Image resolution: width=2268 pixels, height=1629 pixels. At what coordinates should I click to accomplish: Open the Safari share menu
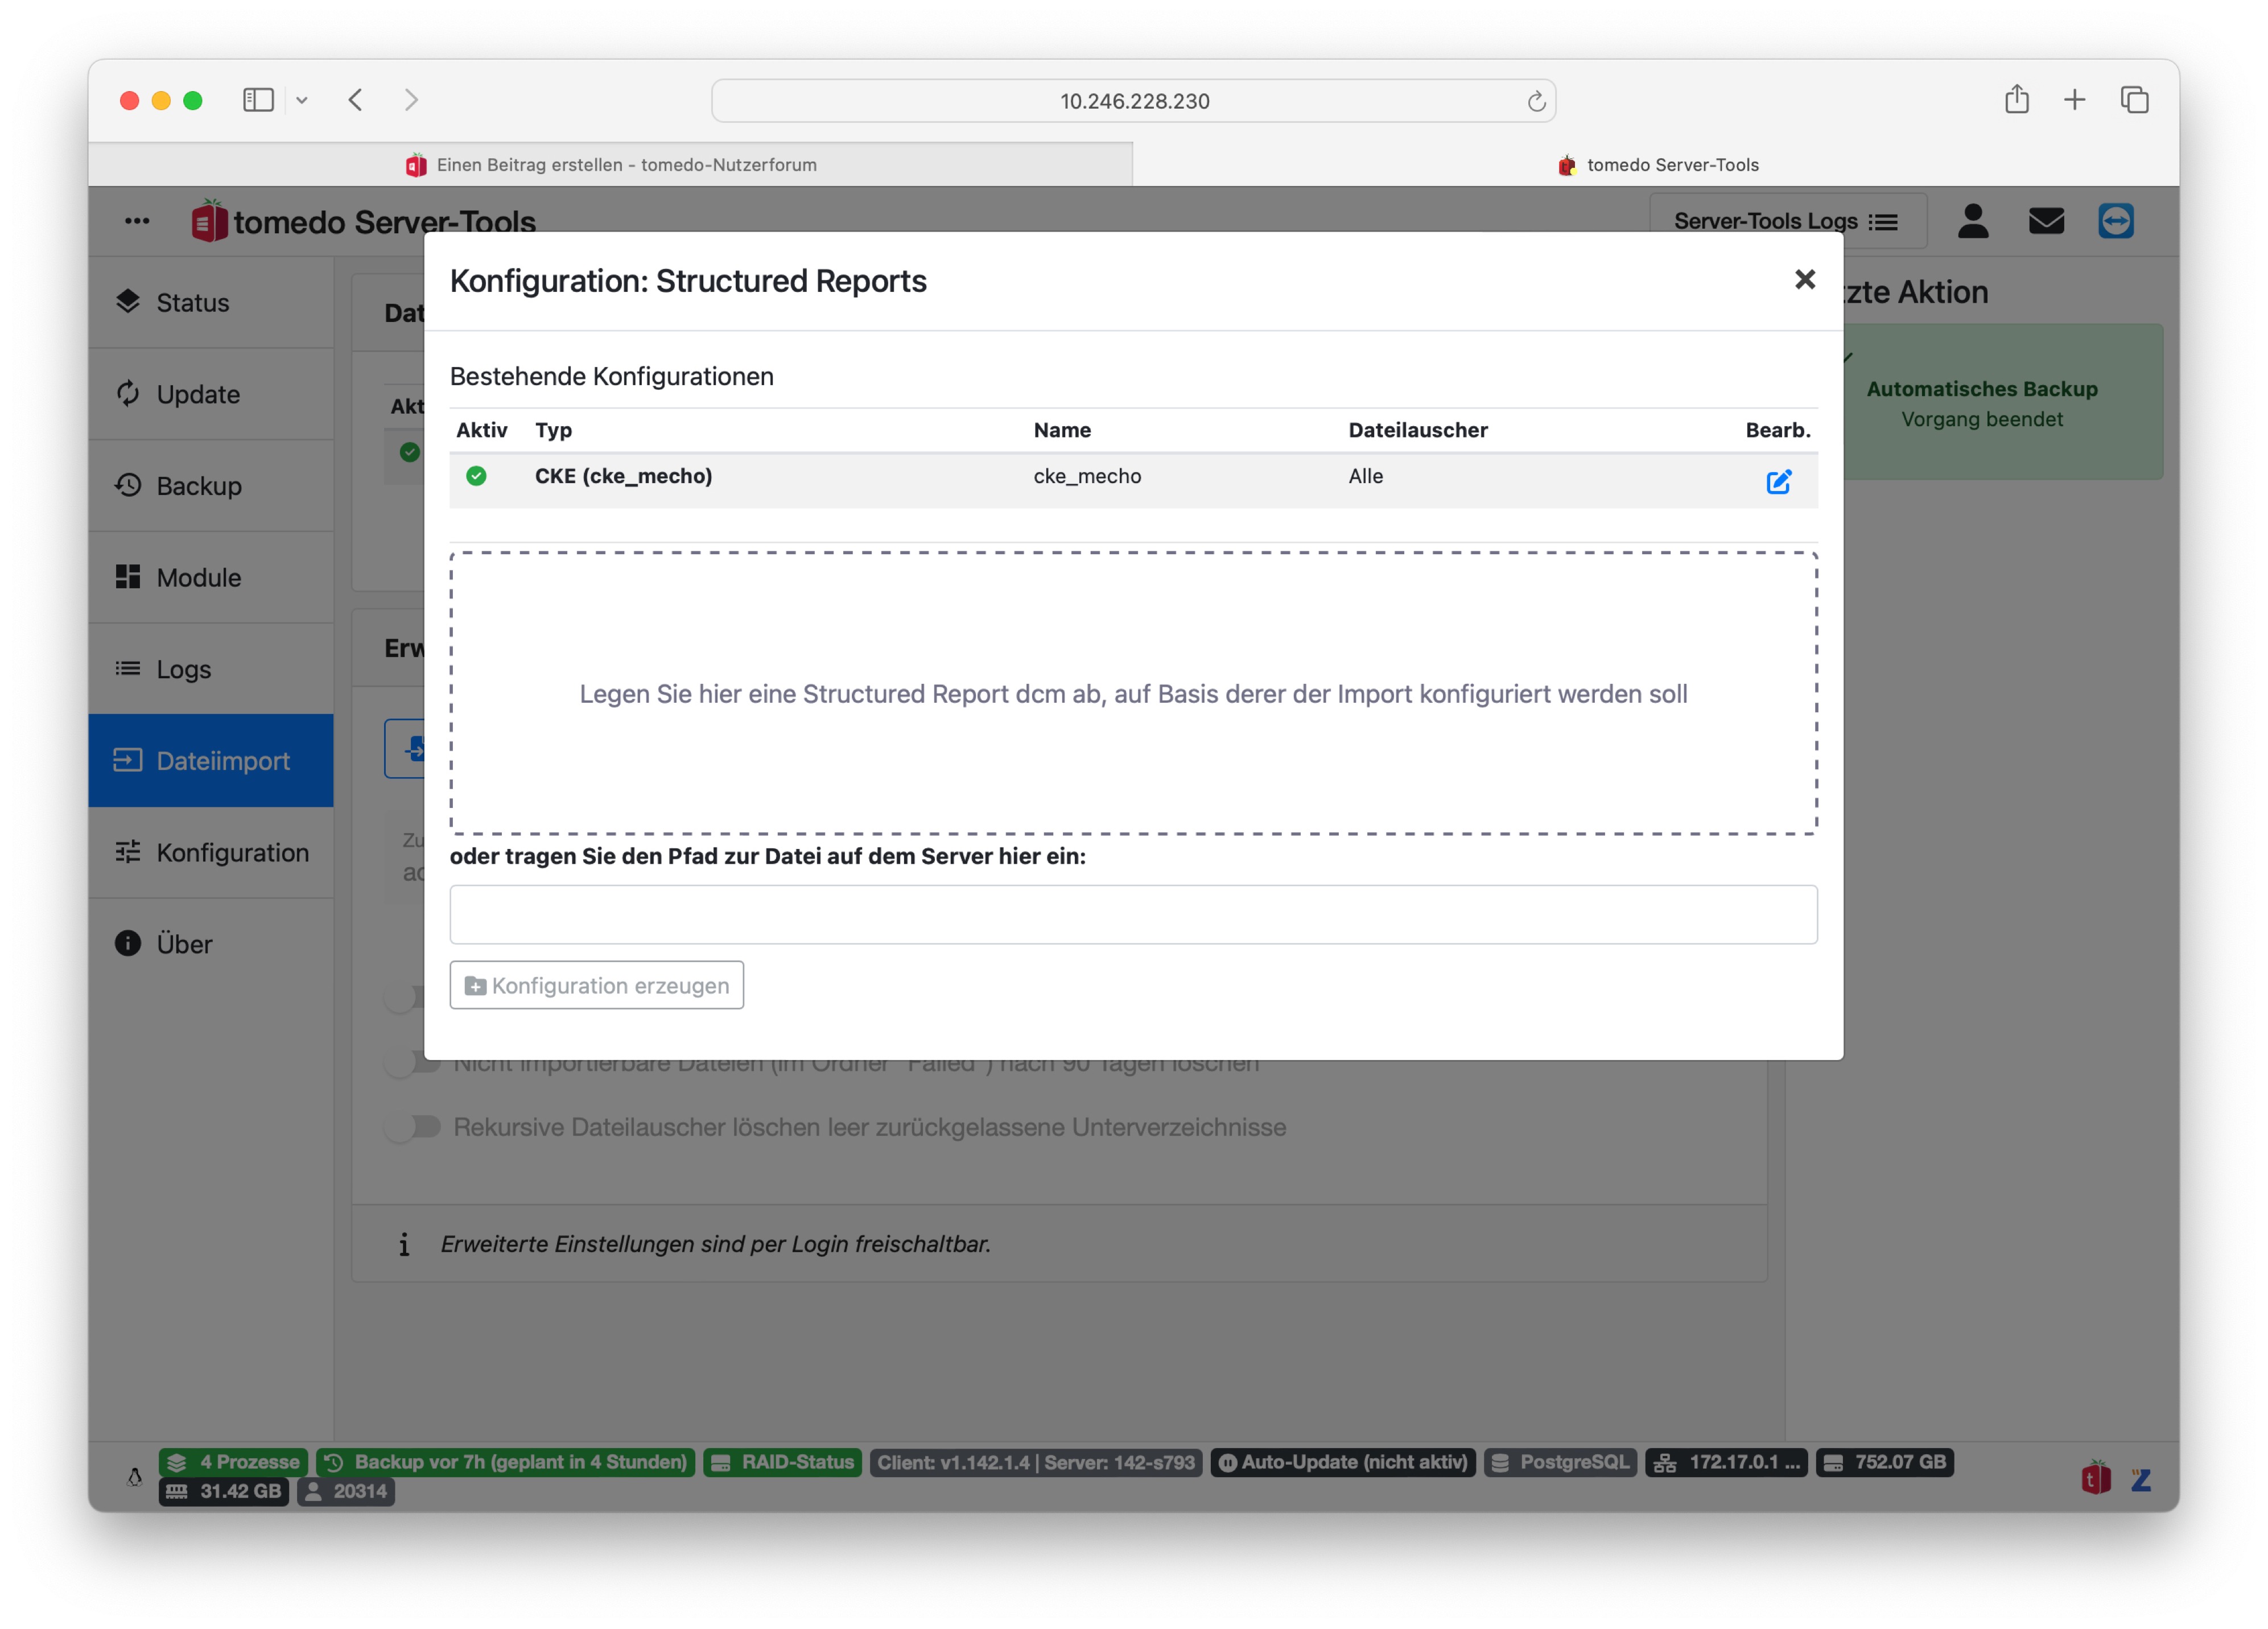coord(2016,99)
